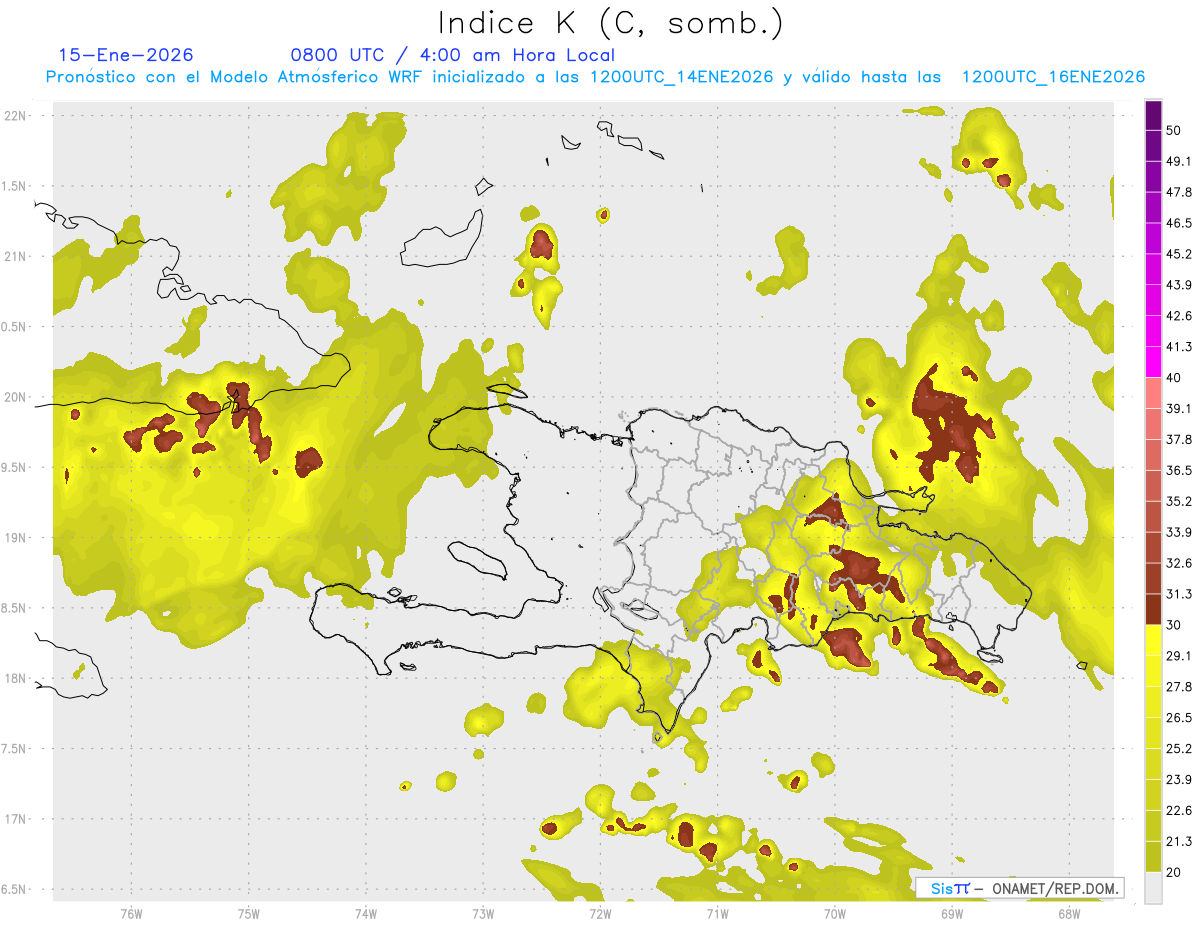Screen dimensions: 1200x927
Task: Select the '15-Ene-2026' date text
Action: pos(125,55)
